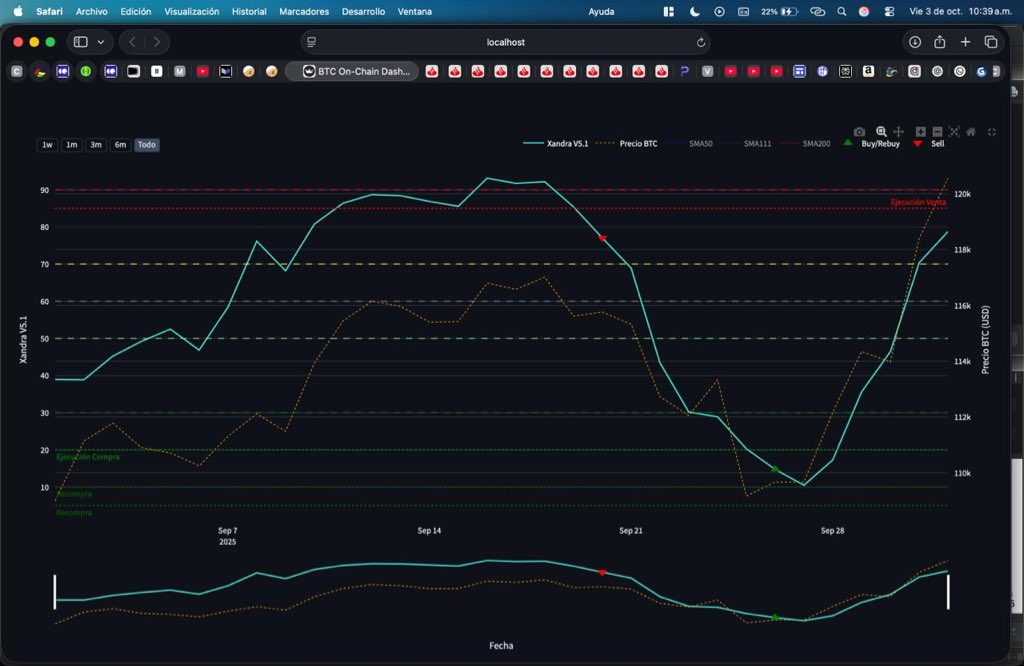
Task: Open the Archivo menu
Action: pyautogui.click(x=91, y=12)
